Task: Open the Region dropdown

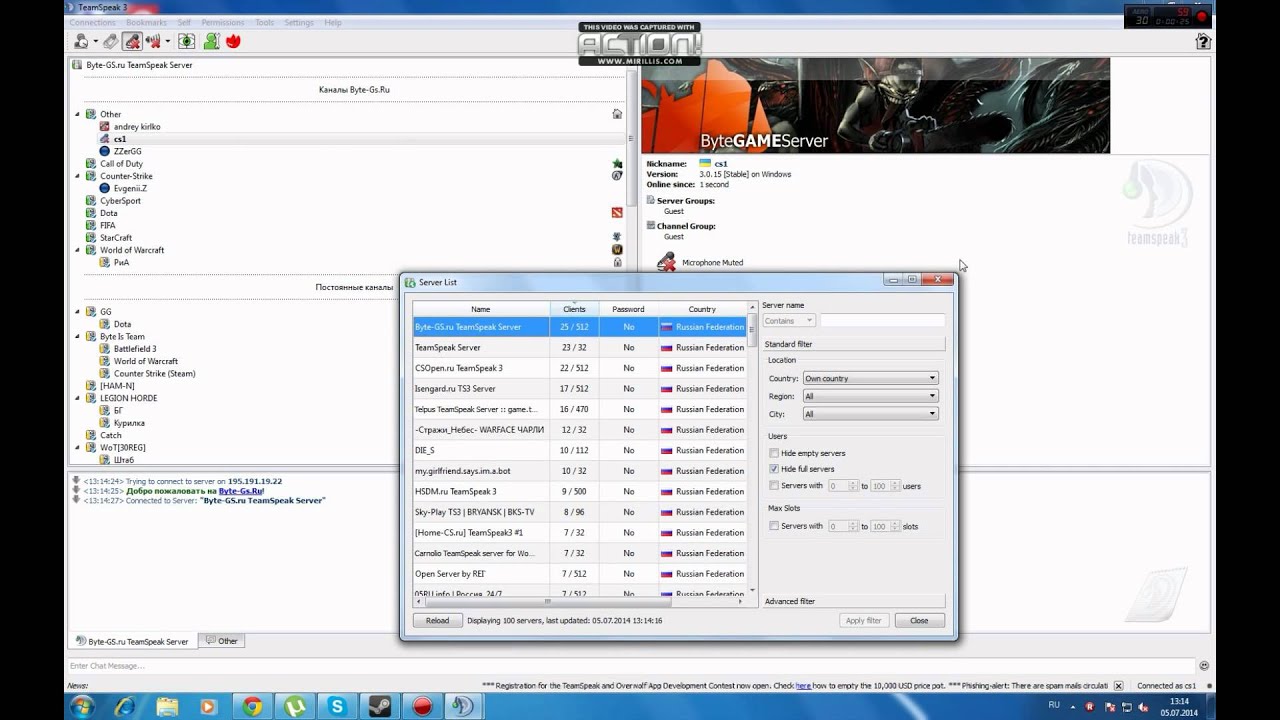Action: point(870,396)
